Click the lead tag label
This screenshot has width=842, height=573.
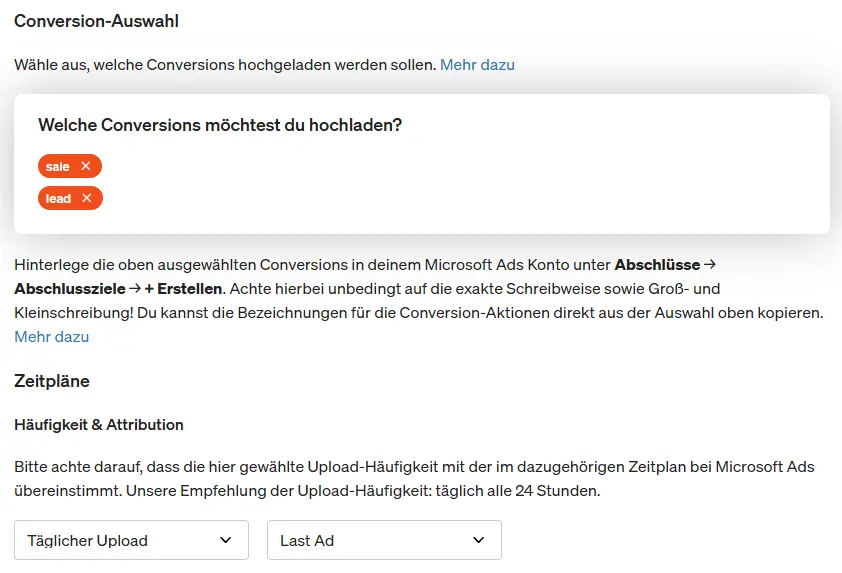tap(58, 199)
